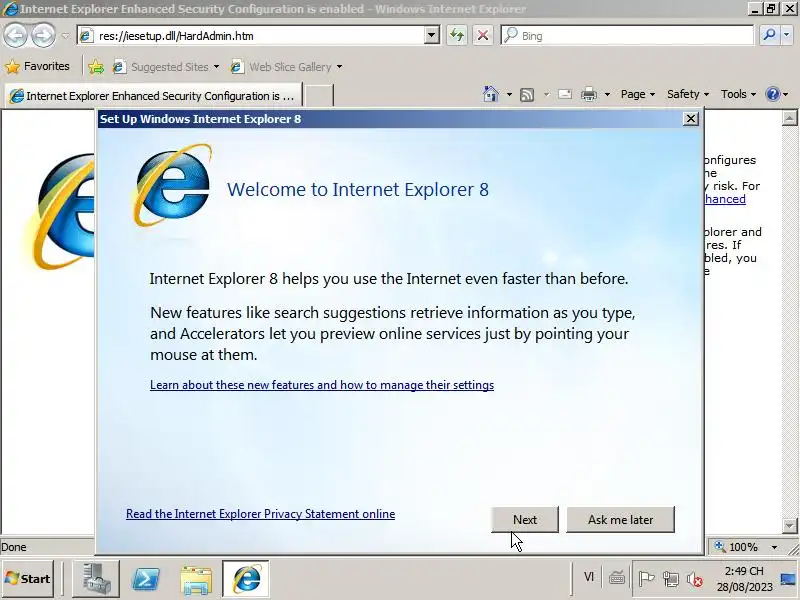The image size is (800, 600).
Task: Click the address bar with res://iesetup.dll URL
Action: (x=252, y=36)
